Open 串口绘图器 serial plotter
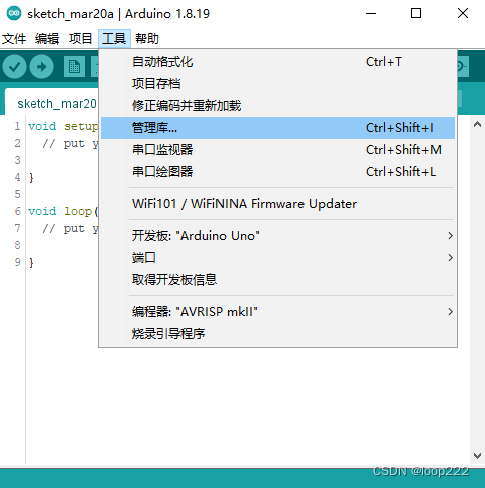Viewport: 485px width, 488px height. (x=278, y=172)
